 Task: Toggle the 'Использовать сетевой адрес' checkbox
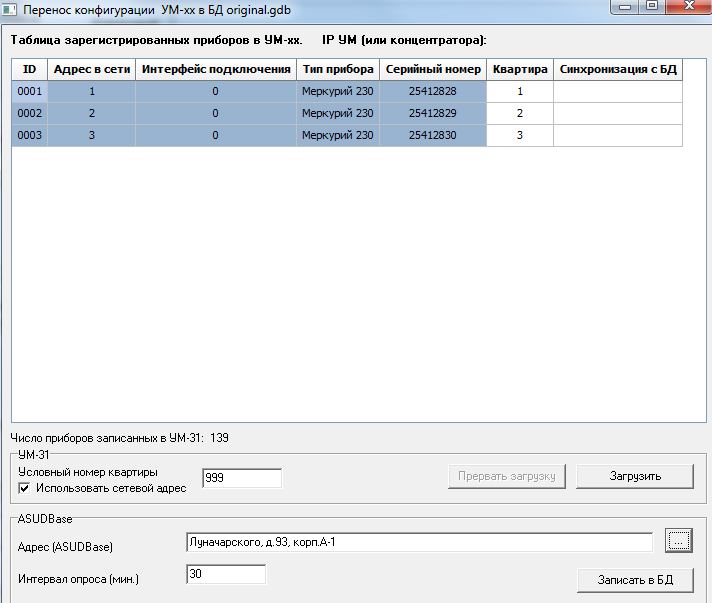pos(25,488)
